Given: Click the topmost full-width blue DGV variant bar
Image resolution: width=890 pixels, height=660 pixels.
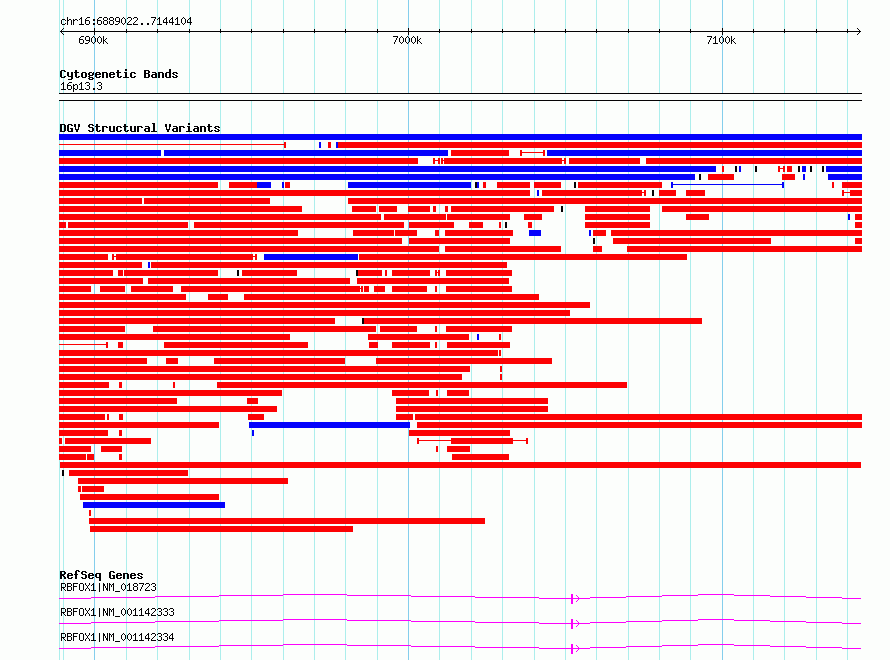Looking at the screenshot, I should pyautogui.click(x=460, y=137).
